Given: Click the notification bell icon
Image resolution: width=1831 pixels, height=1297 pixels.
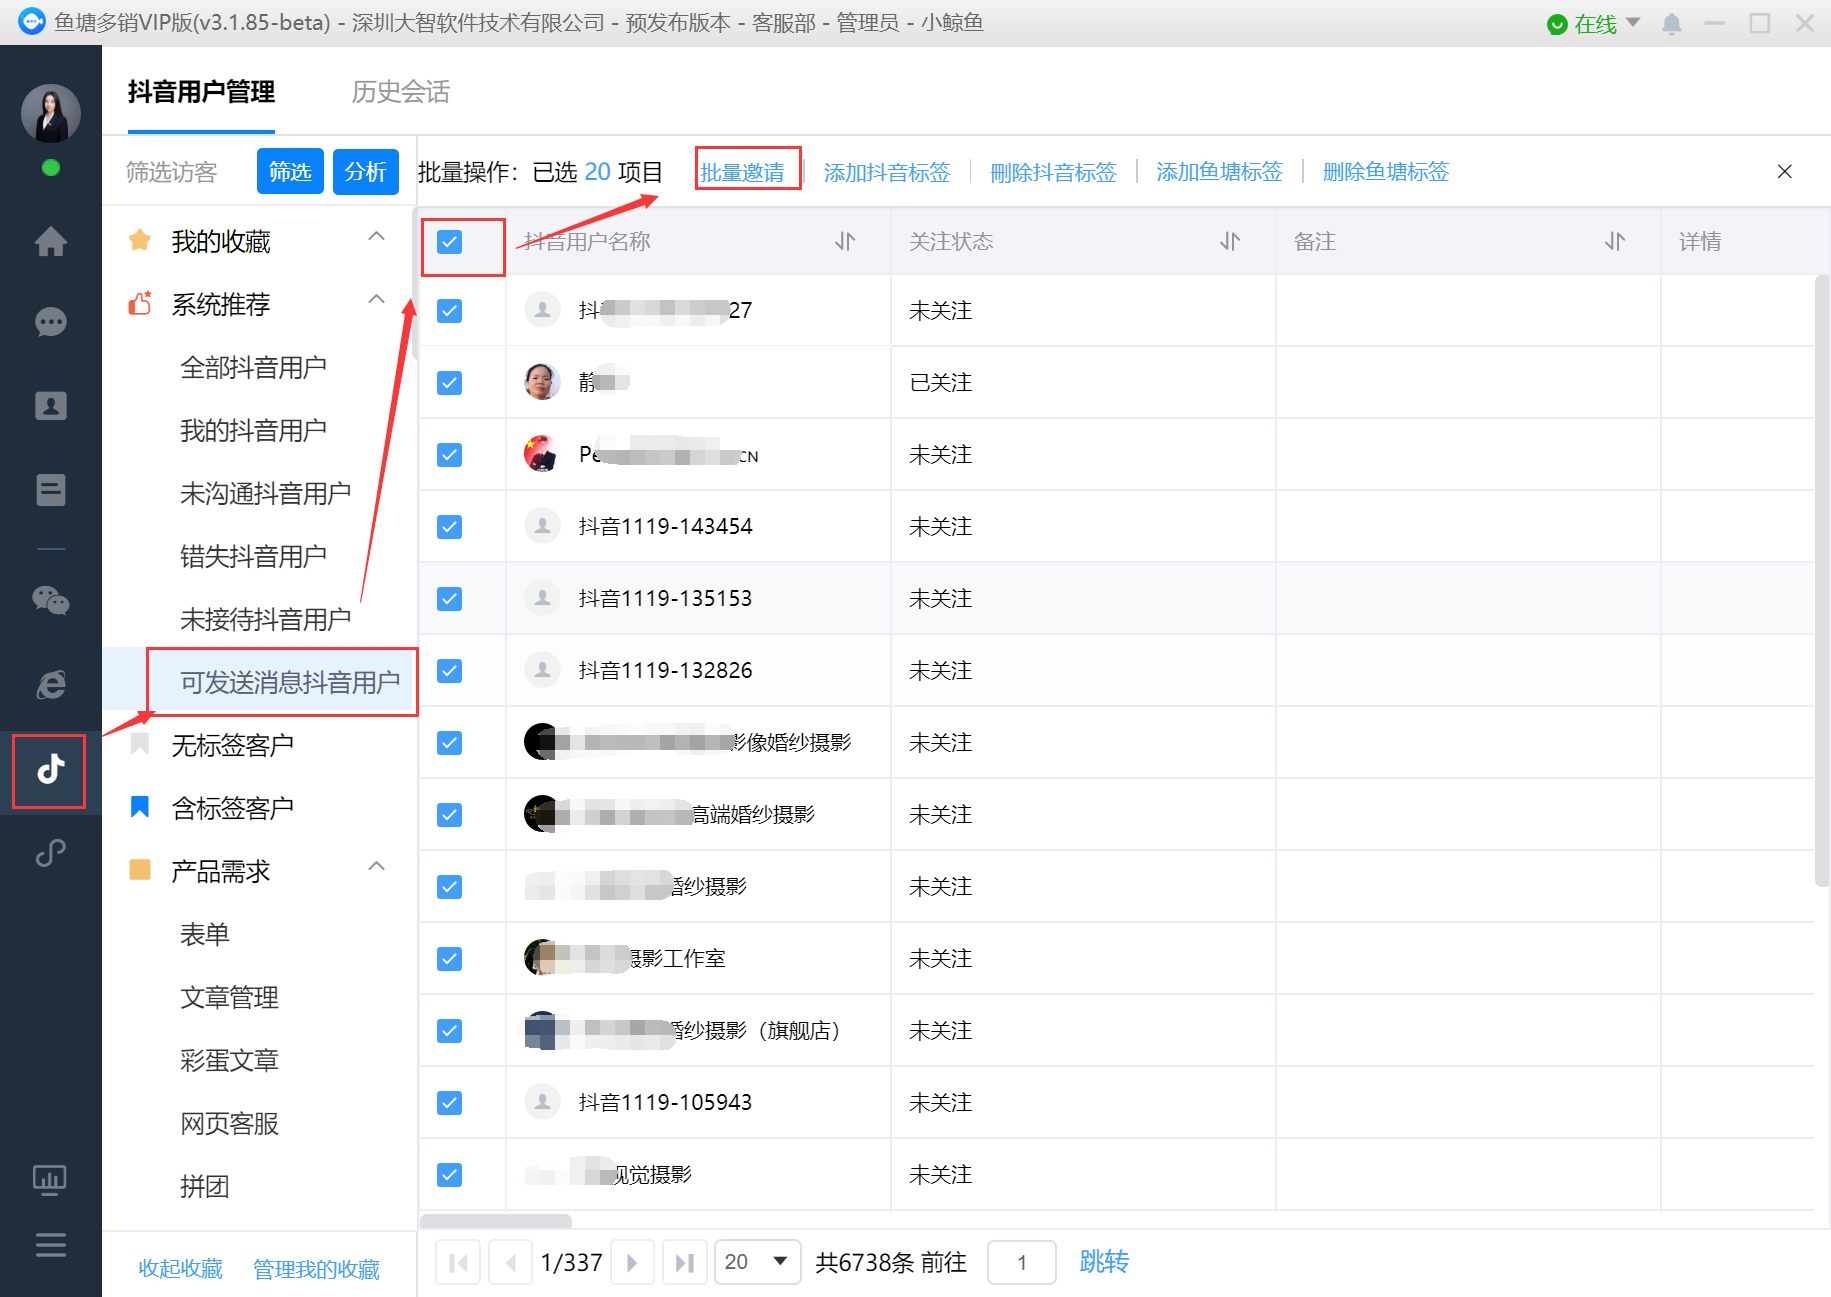Looking at the screenshot, I should [x=1671, y=24].
